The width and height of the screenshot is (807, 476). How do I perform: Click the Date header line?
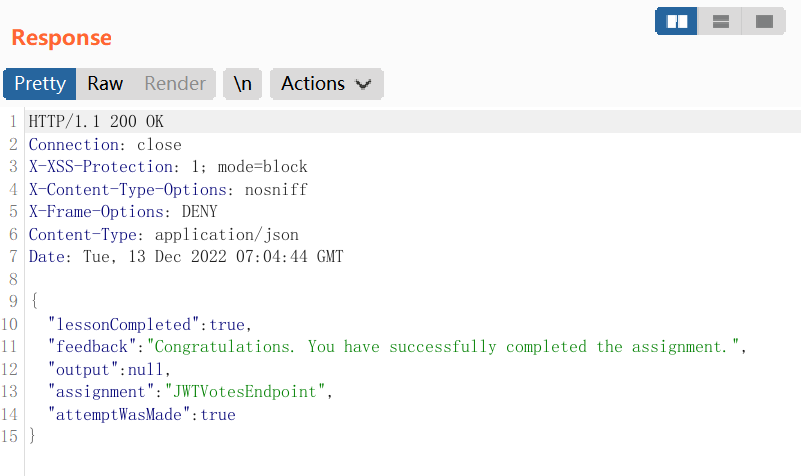(186, 256)
